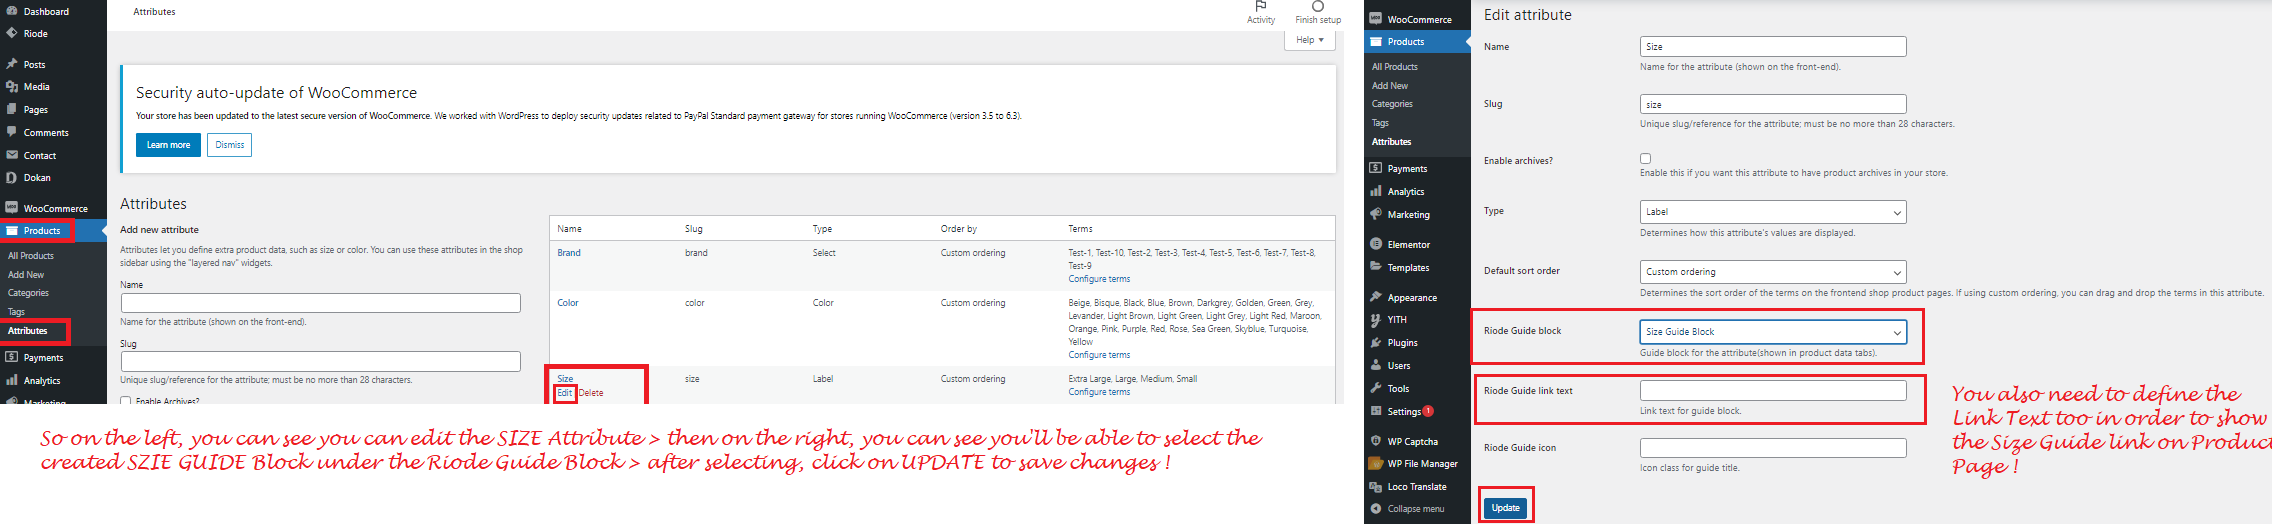
Task: Open the Riode Guide block dropdown
Action: [x=1773, y=332]
